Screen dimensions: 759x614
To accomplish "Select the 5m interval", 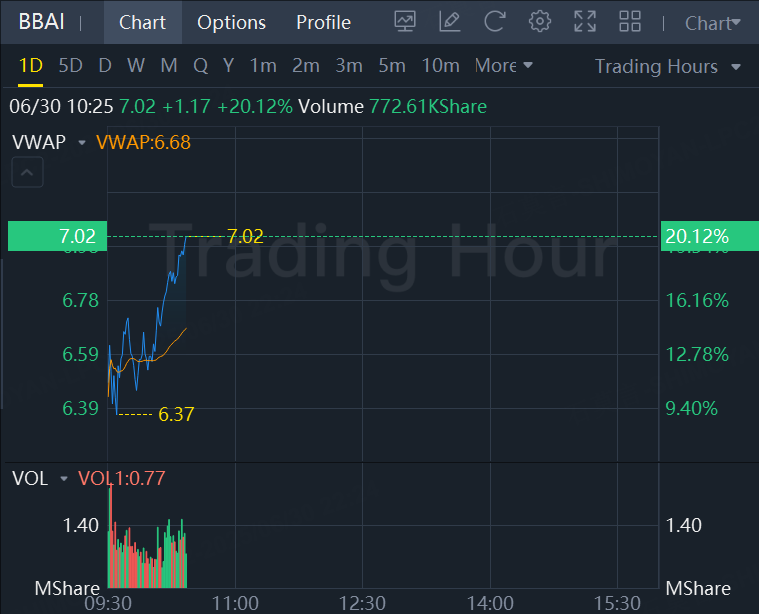I will click(391, 66).
